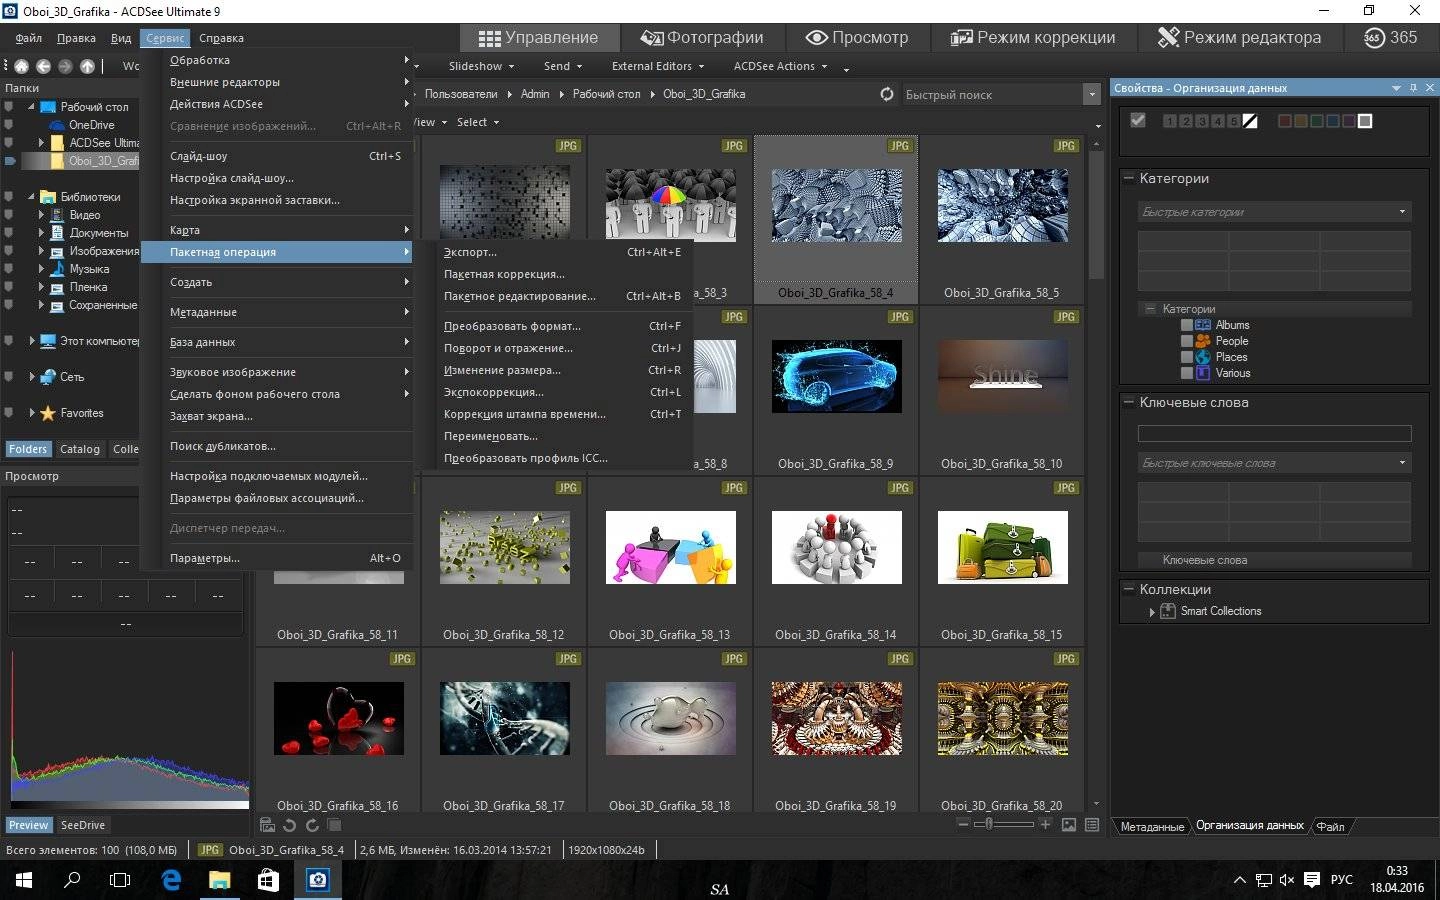Toggle Easy-Select marker beside Favorites

[x=9, y=413]
